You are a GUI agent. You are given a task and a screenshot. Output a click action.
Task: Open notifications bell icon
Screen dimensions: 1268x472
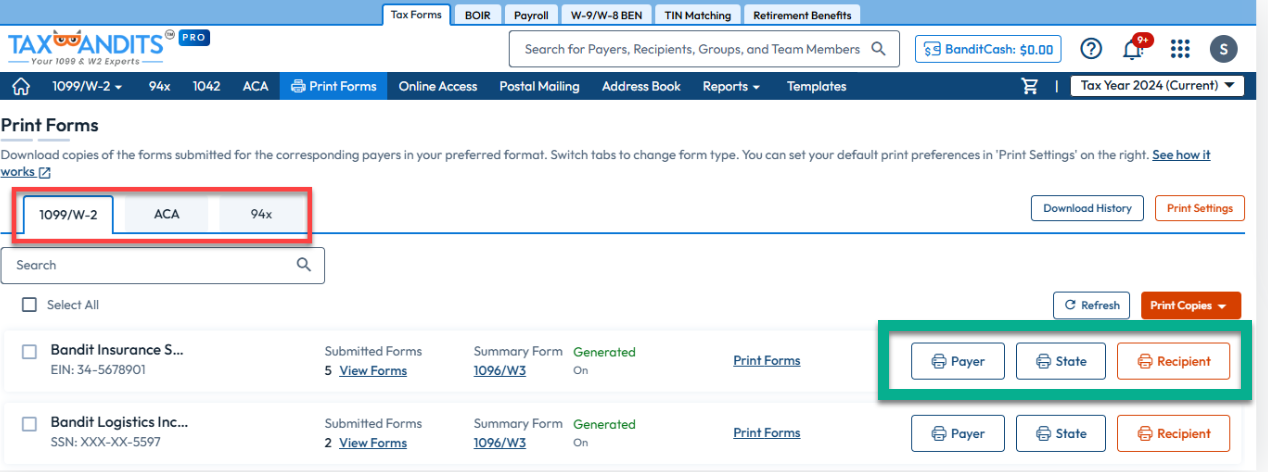tap(1134, 49)
